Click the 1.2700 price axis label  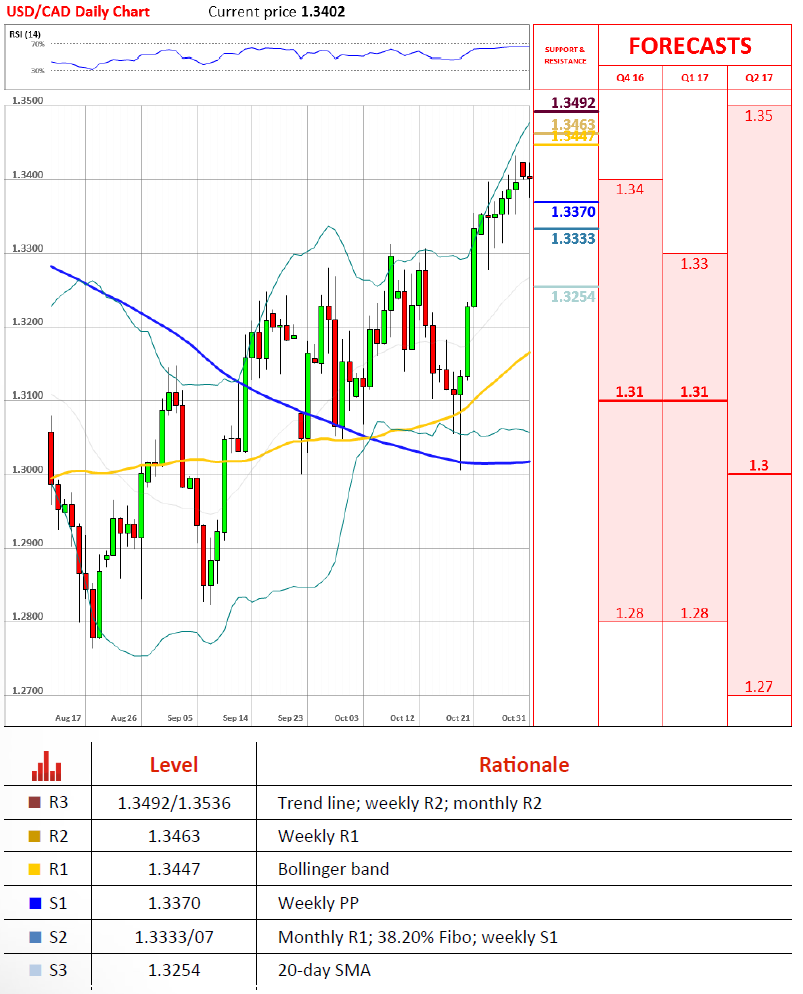28,690
